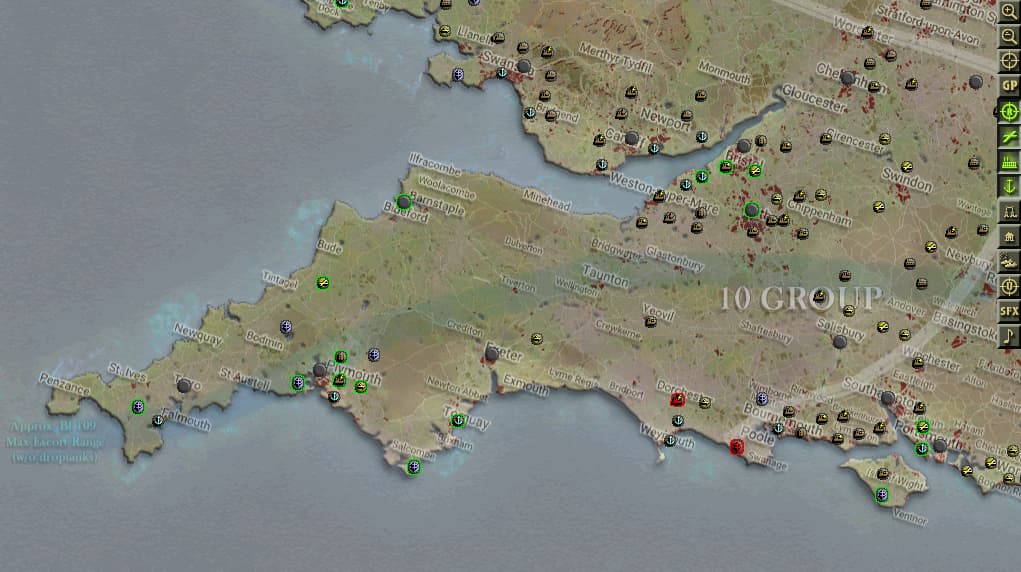Zoom out the map with the minus magnifier
This screenshot has height=572, width=1021.
(1009, 36)
